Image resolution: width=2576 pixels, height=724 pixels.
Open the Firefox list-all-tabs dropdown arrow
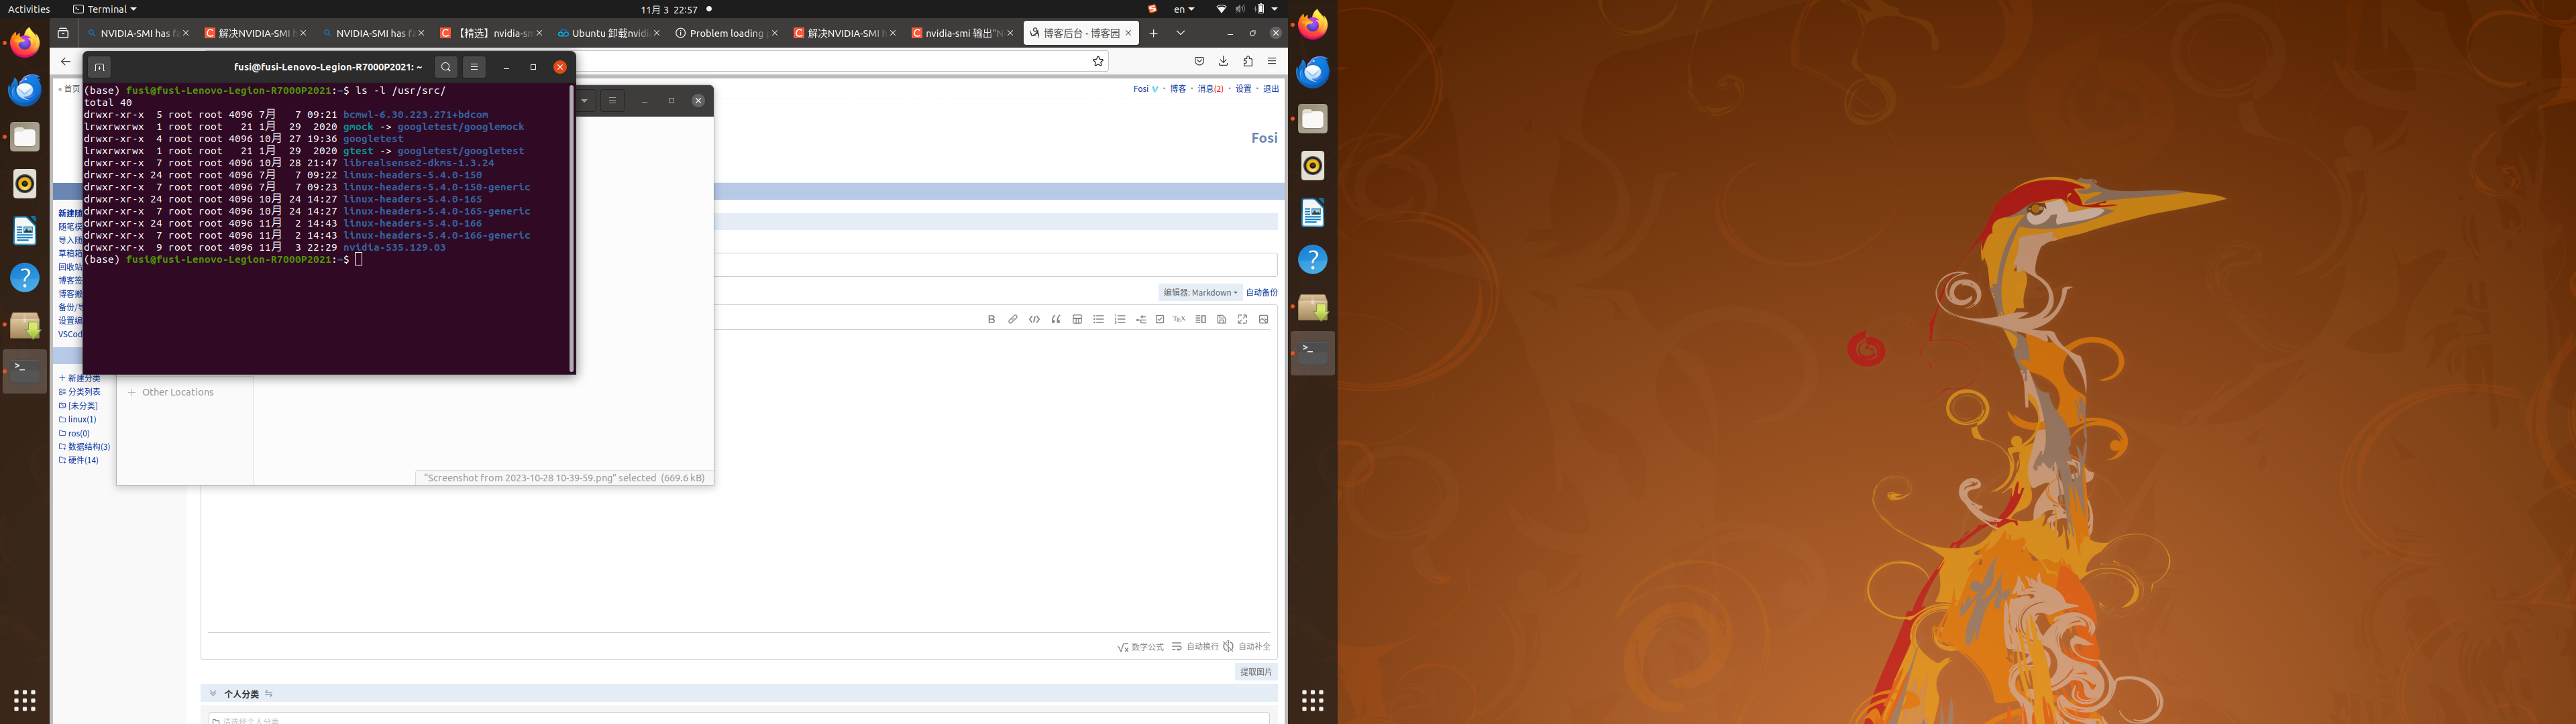1180,33
